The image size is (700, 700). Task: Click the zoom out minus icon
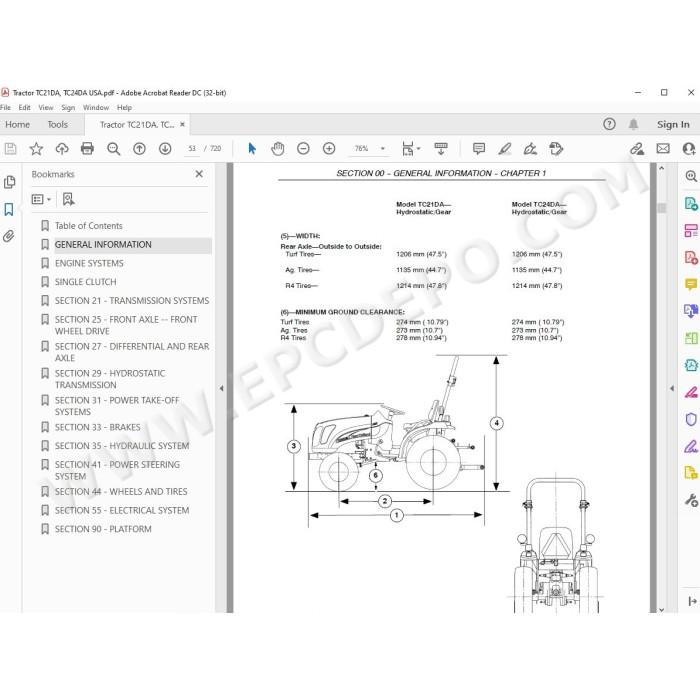[303, 149]
